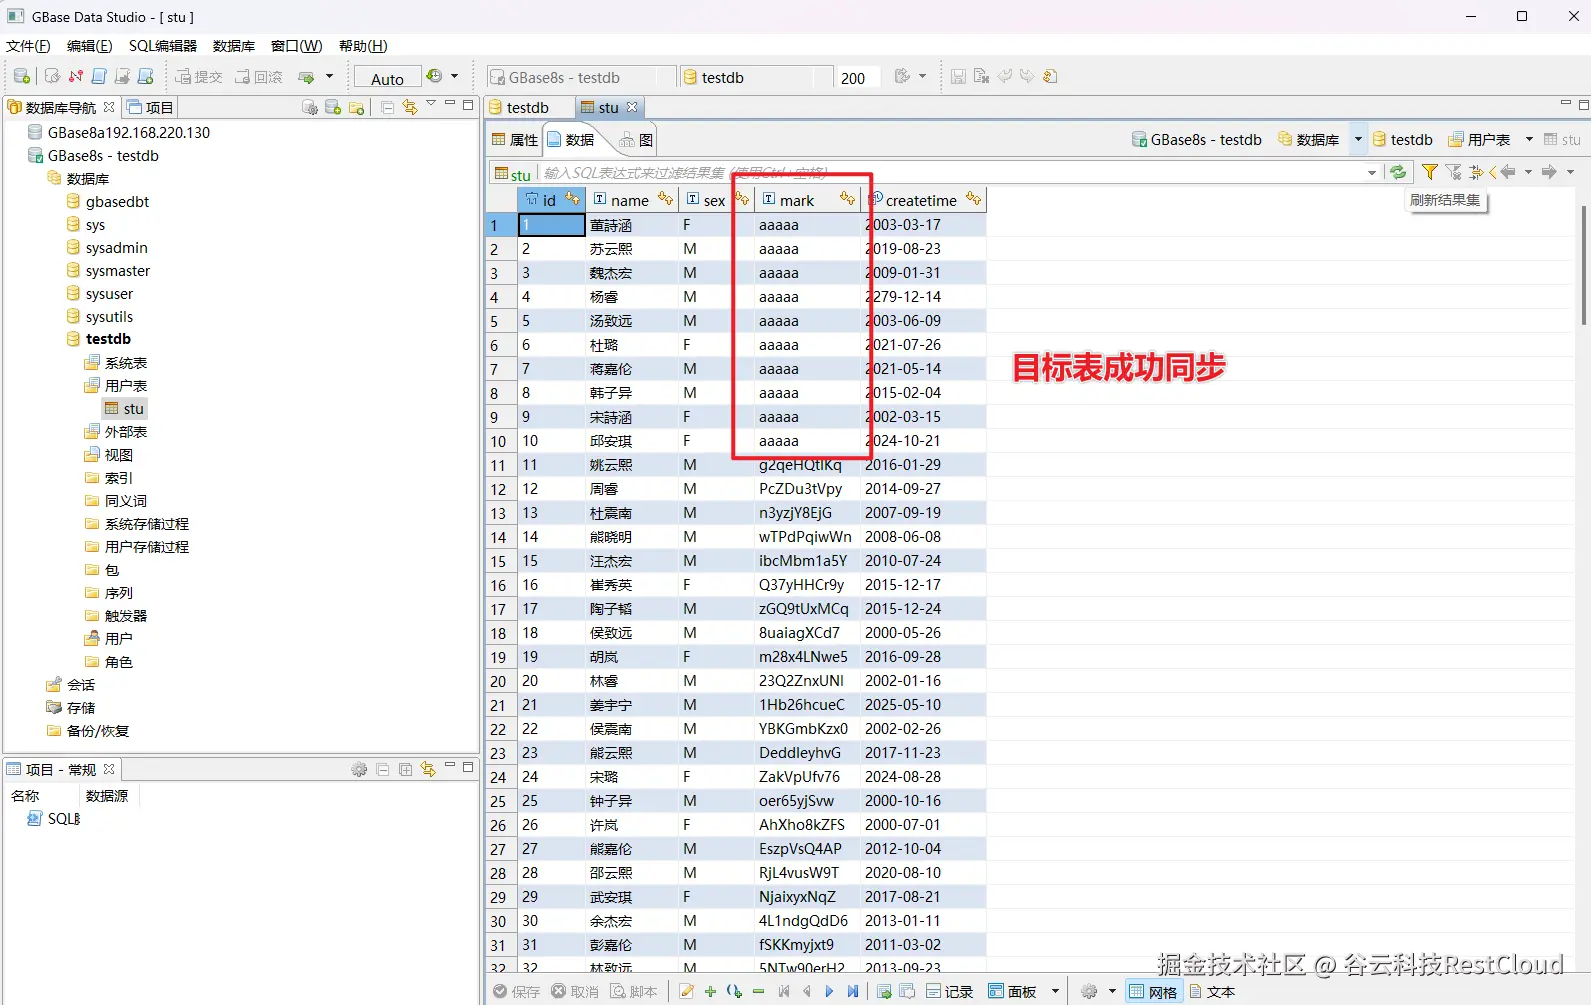Open the SQL编辑器 menu
Screen dimensions: 1591x1005
[163, 46]
